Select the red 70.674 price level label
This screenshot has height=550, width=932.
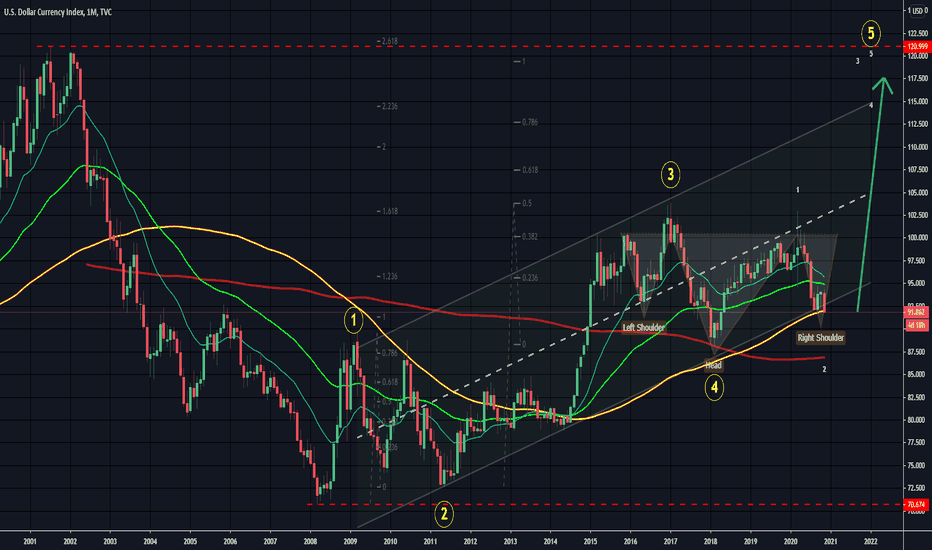pyautogui.click(x=917, y=505)
